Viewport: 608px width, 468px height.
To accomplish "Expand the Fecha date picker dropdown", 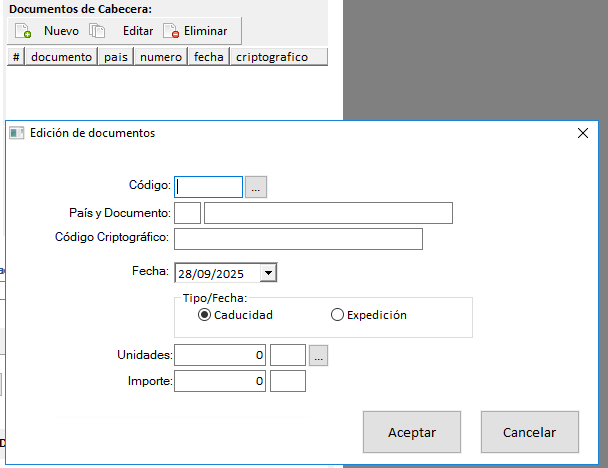I will tap(268, 272).
